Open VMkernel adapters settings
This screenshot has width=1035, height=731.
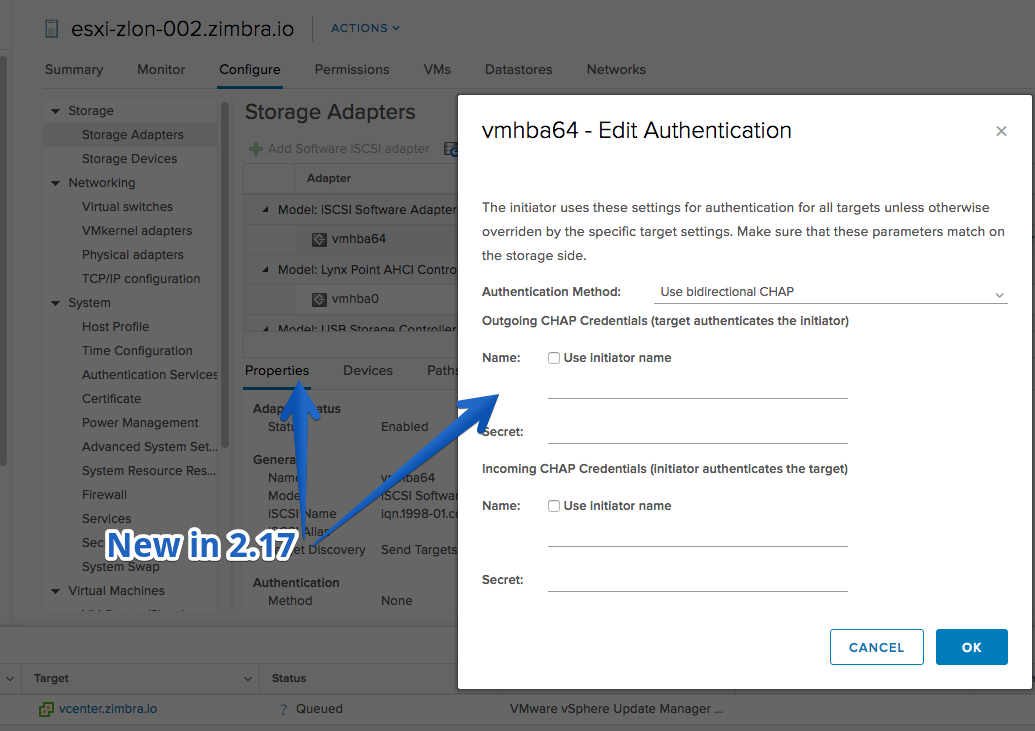tap(137, 230)
